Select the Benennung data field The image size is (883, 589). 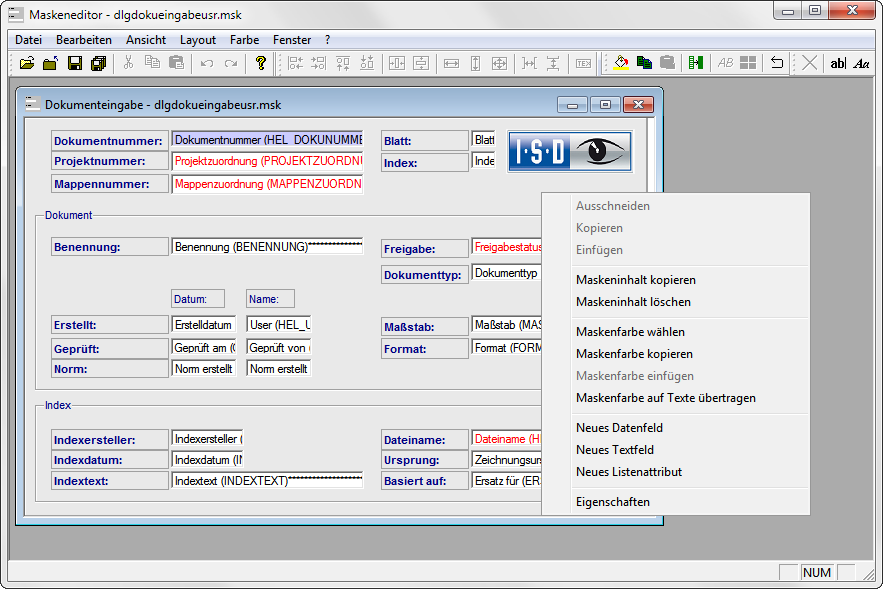267,246
